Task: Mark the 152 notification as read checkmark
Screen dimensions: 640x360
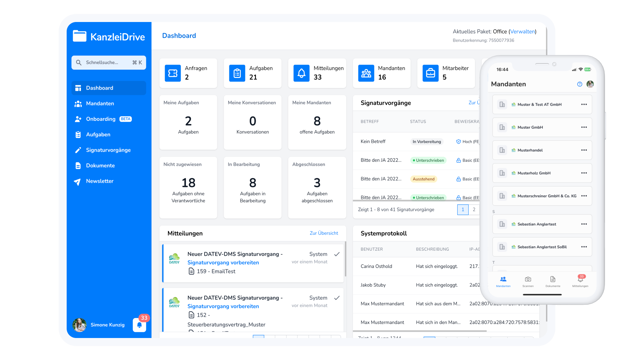Action: coord(337,298)
